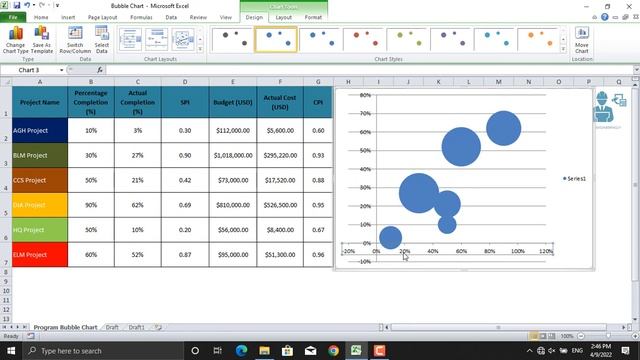This screenshot has height=360, width=640.
Task: Click the Normal view icon
Action: pos(533,336)
